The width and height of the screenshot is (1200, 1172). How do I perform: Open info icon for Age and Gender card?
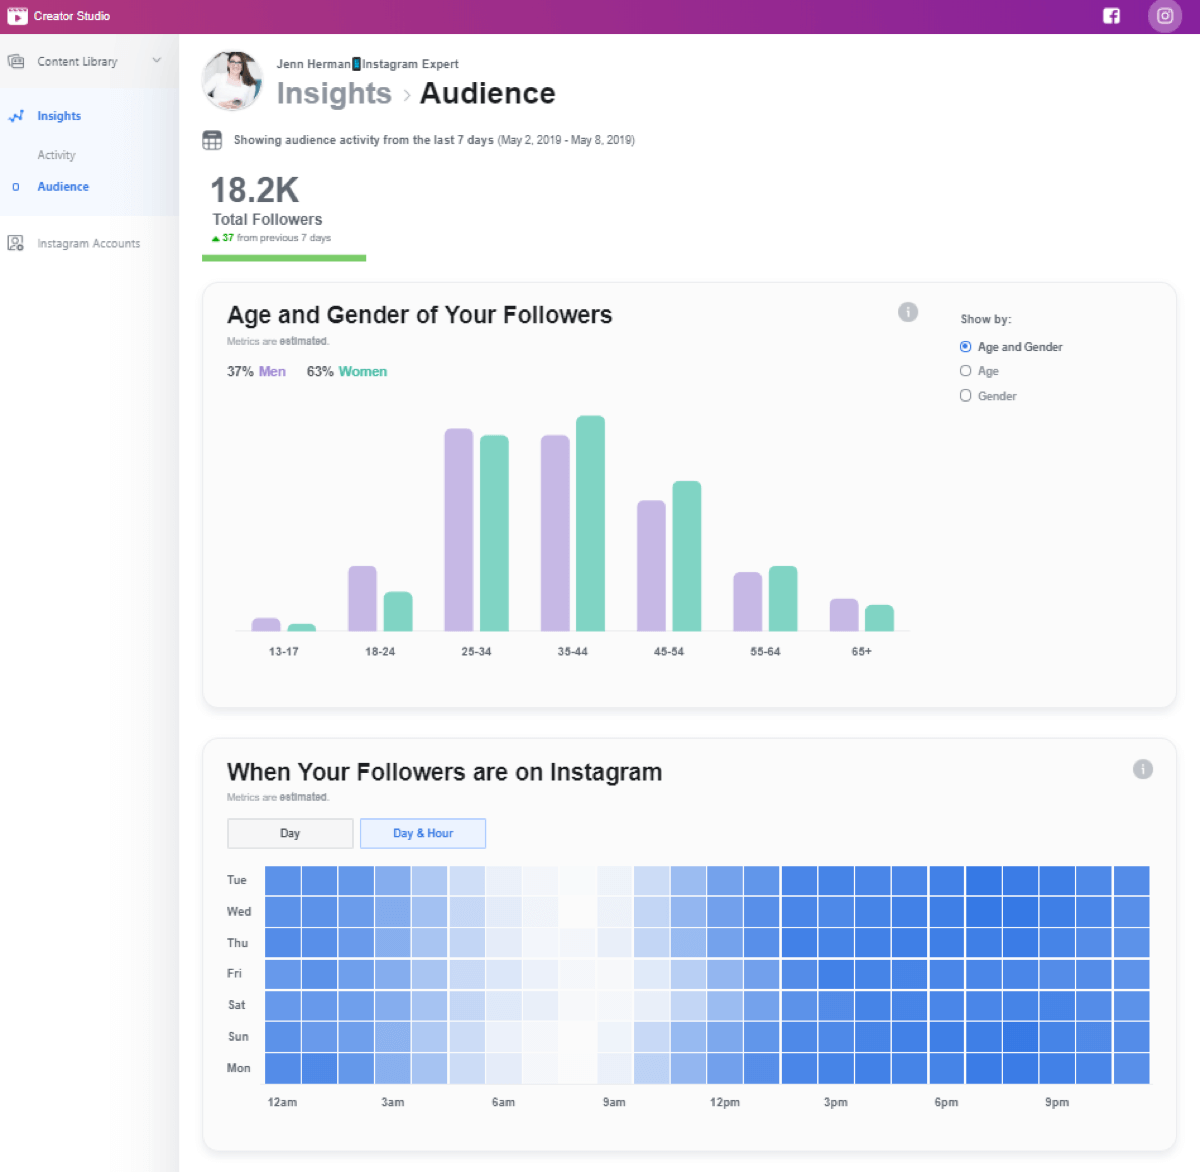tap(908, 312)
